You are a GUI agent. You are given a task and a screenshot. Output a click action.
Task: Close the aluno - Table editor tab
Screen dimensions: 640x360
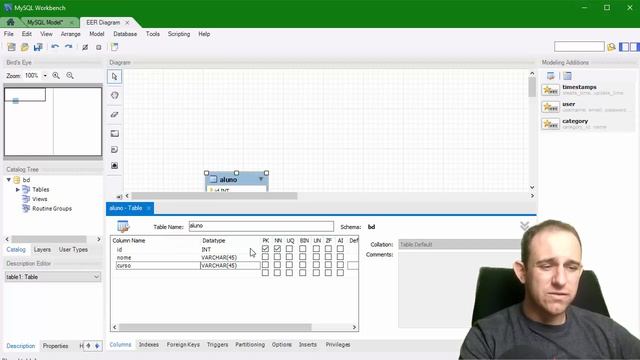point(149,208)
